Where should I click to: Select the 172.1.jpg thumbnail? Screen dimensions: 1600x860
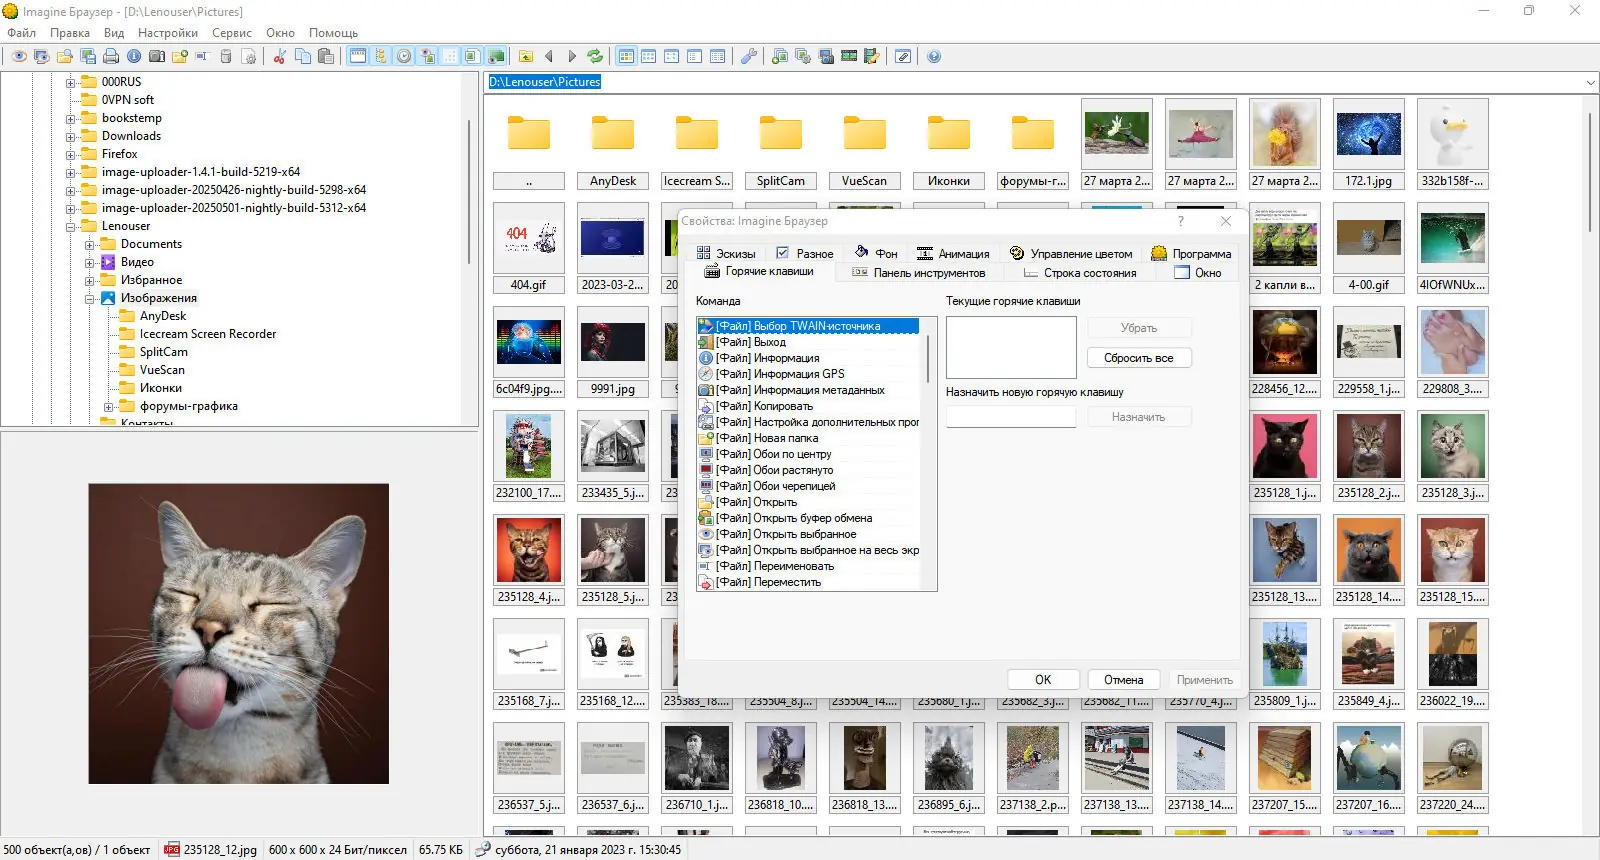coord(1369,144)
